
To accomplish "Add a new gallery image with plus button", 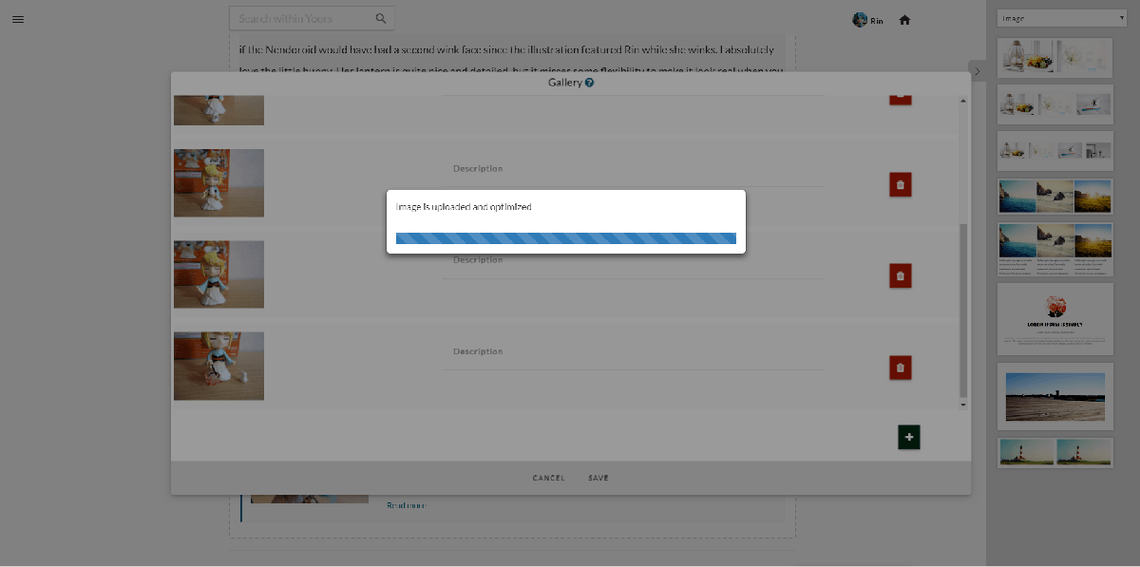I will click(x=909, y=437).
